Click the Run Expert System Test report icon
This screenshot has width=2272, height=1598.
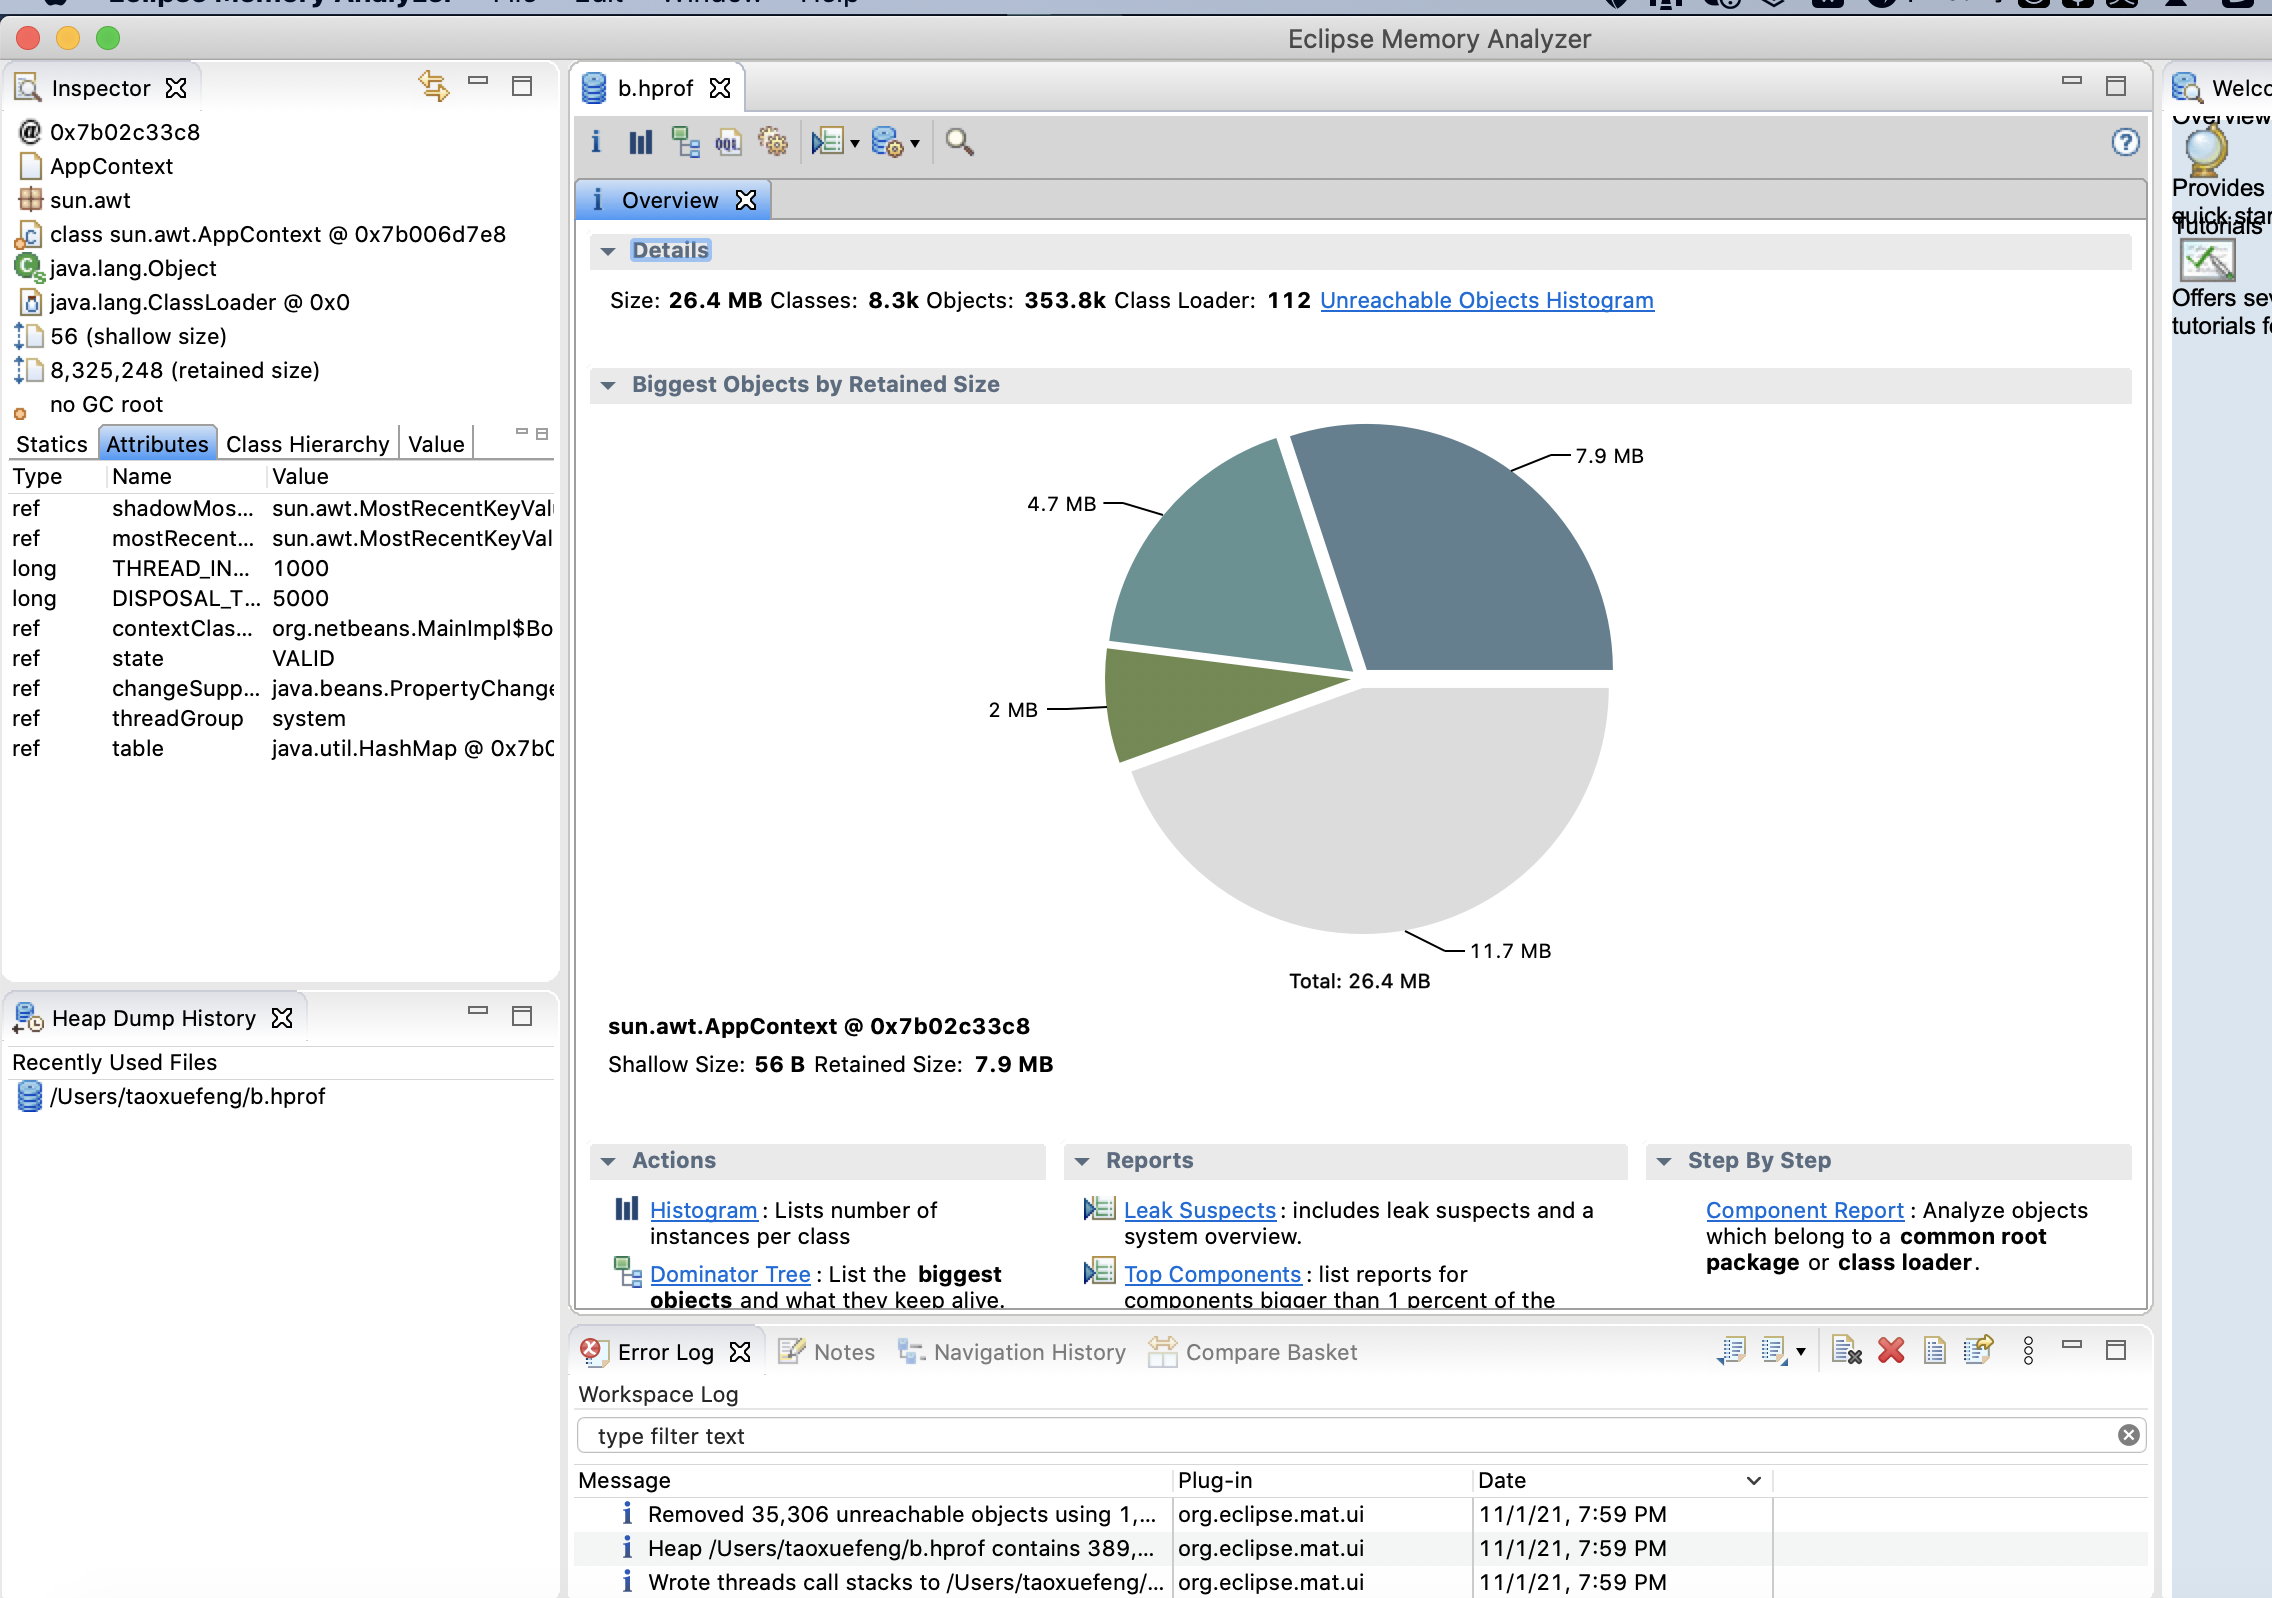(827, 142)
